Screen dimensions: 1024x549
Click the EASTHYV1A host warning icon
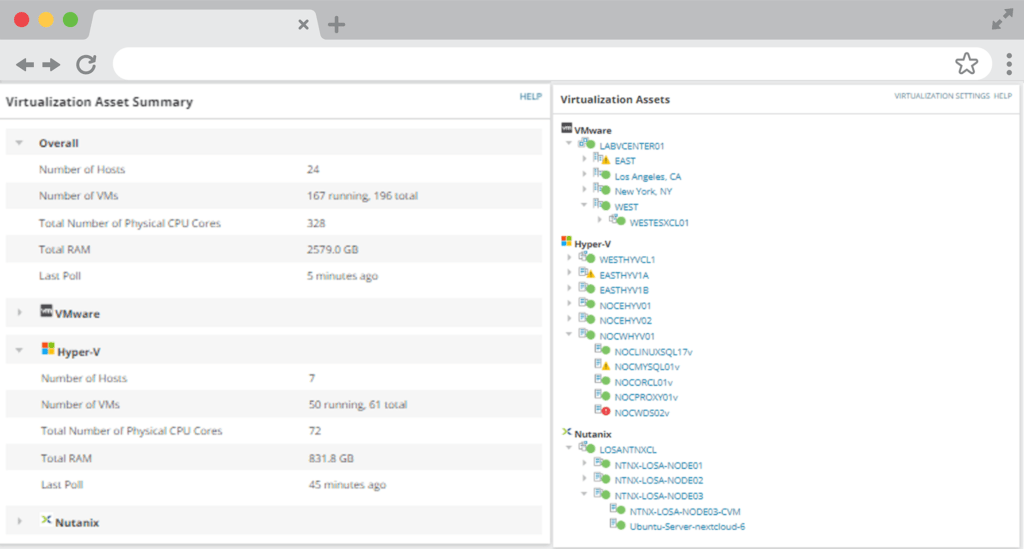pyautogui.click(x=587, y=274)
